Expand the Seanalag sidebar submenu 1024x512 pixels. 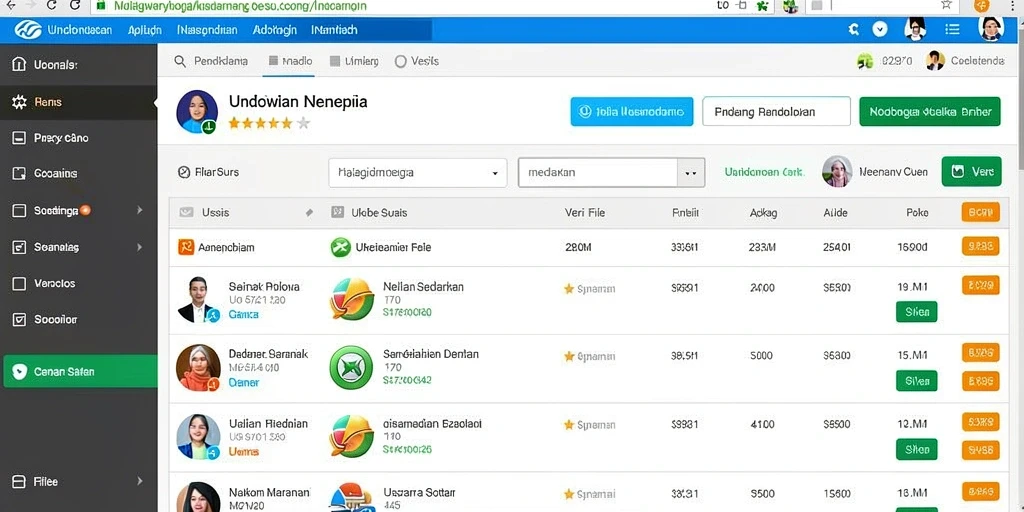point(139,247)
